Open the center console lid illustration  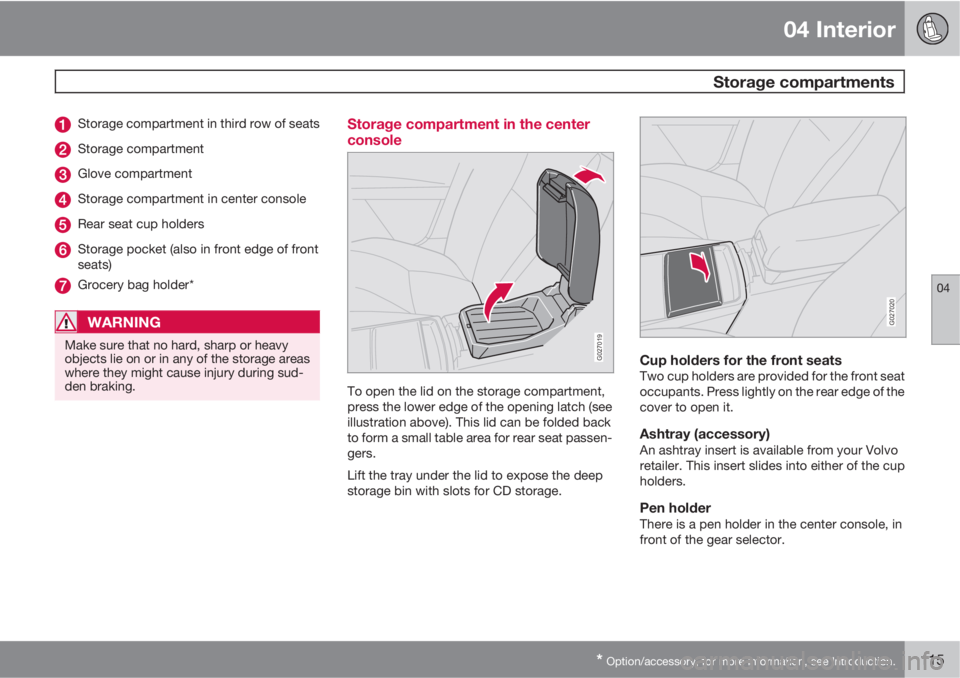[480, 262]
